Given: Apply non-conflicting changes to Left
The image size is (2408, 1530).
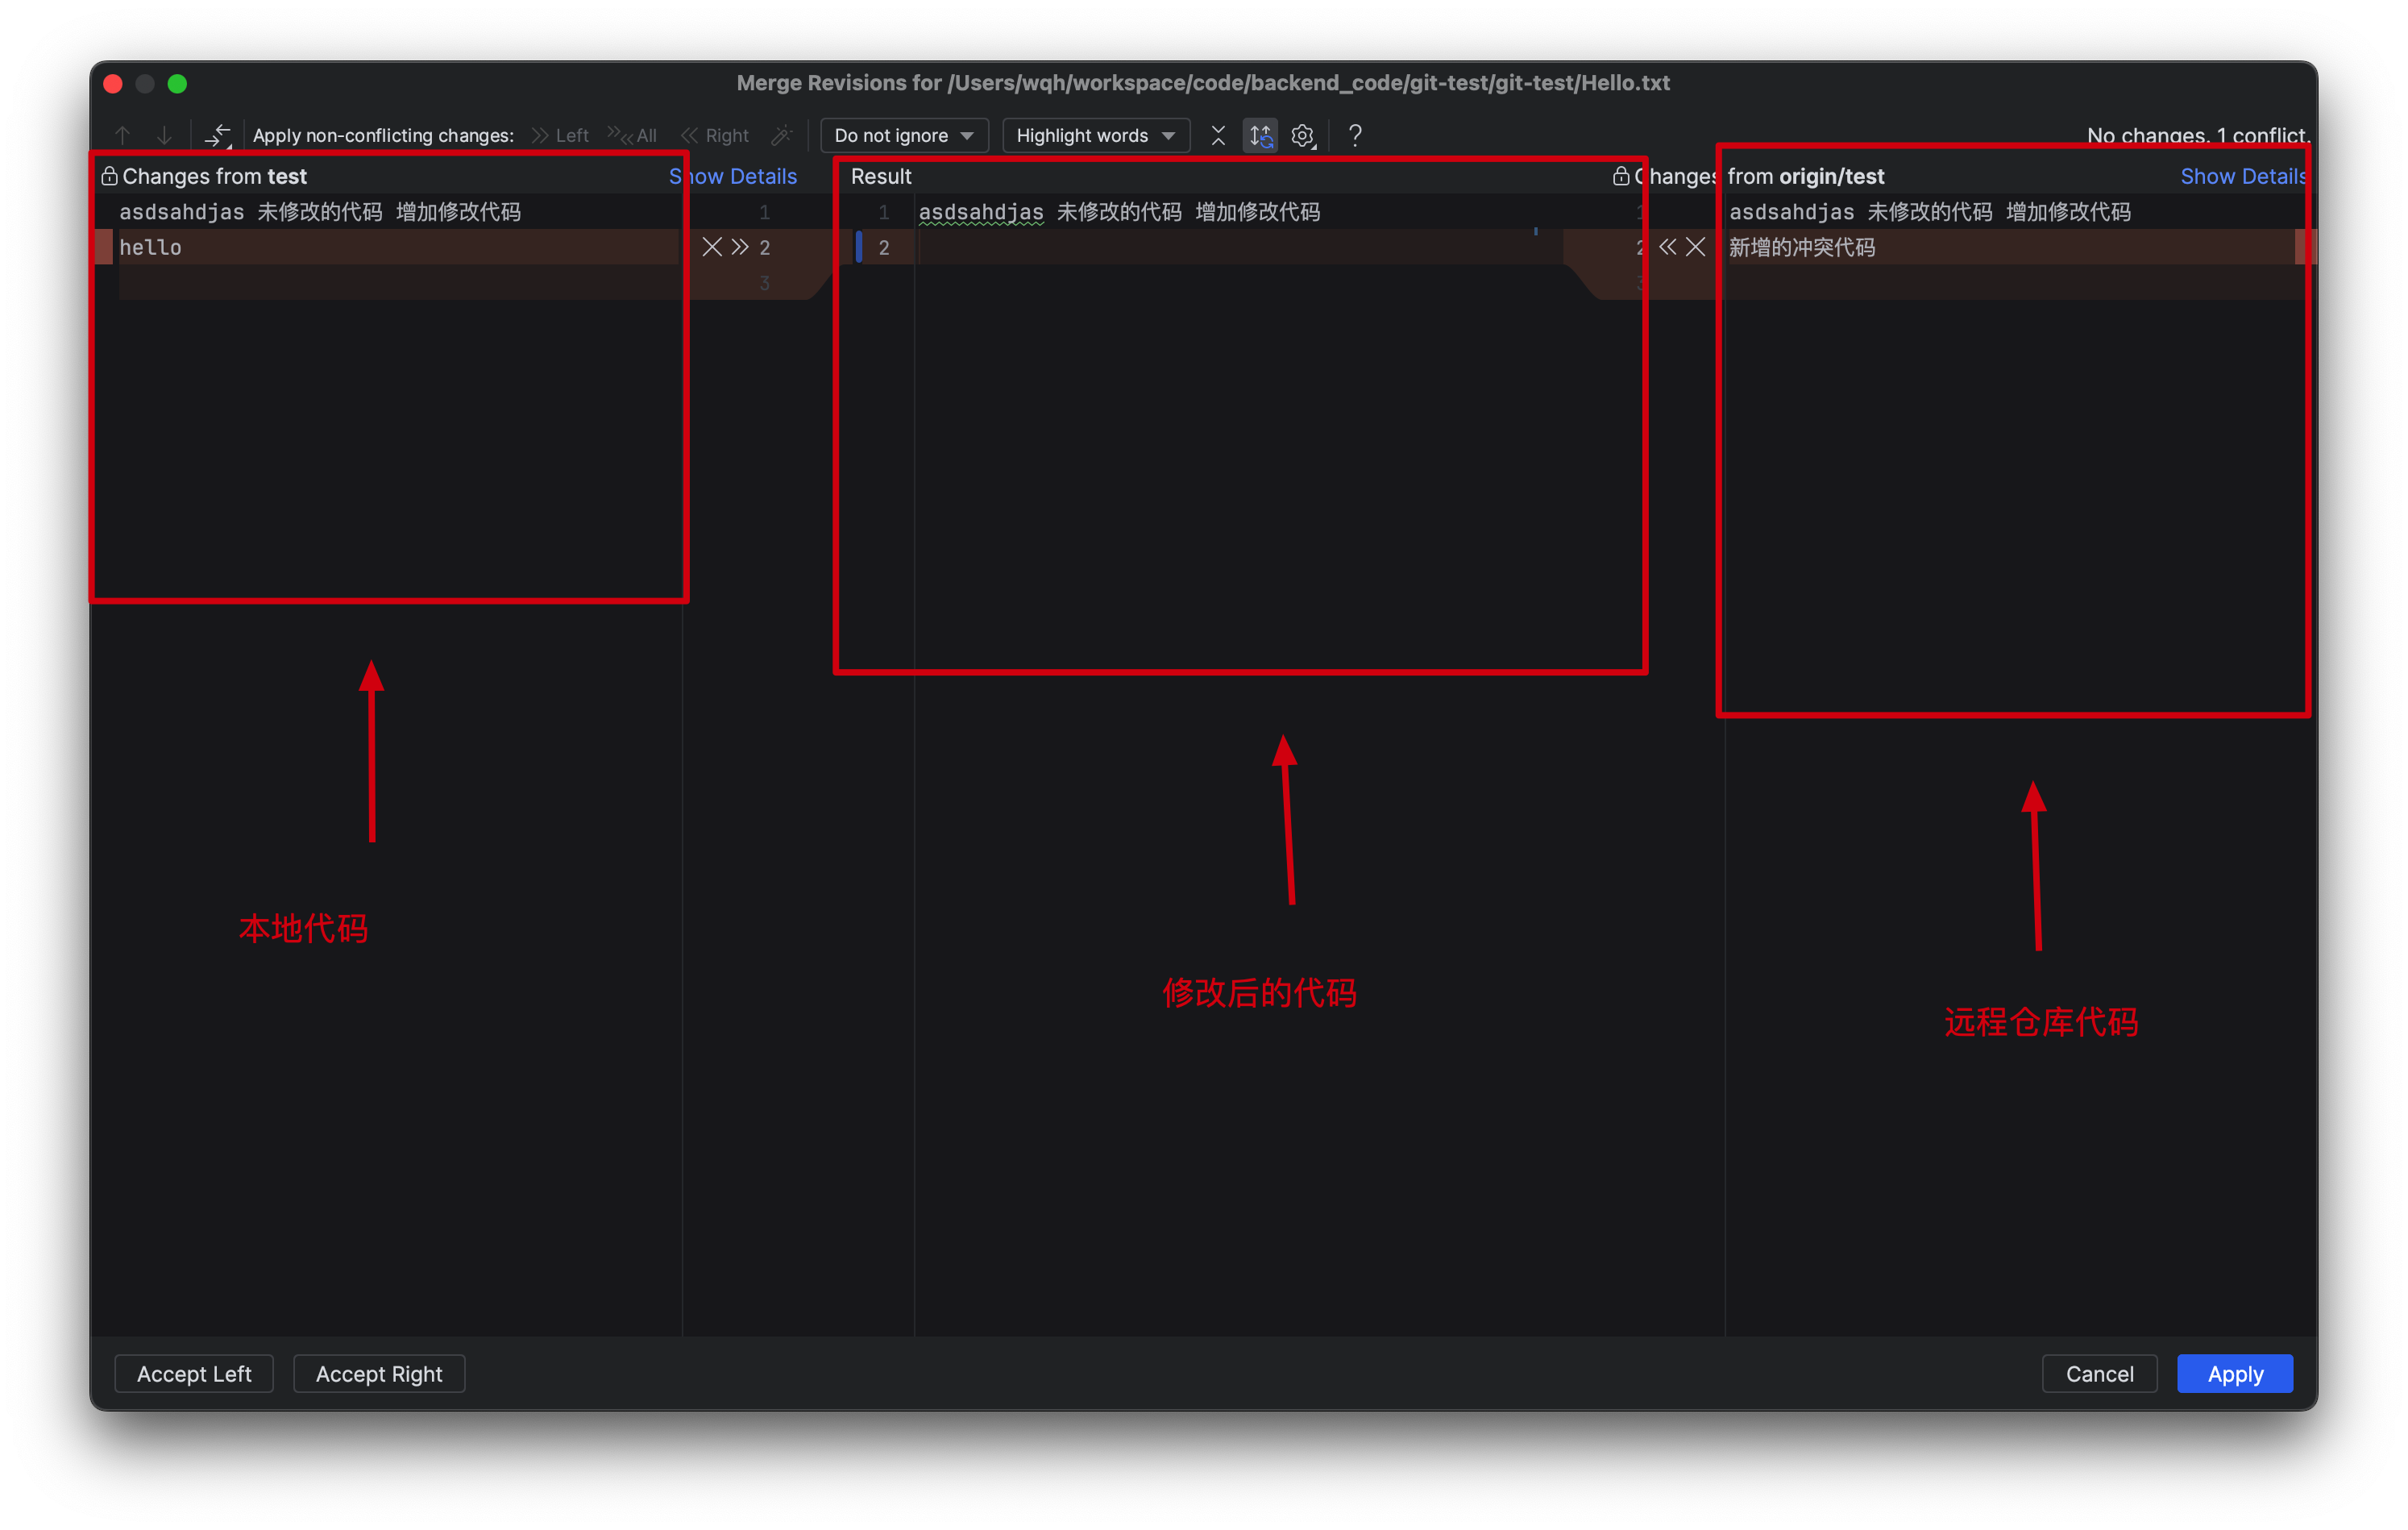Looking at the screenshot, I should [x=573, y=135].
